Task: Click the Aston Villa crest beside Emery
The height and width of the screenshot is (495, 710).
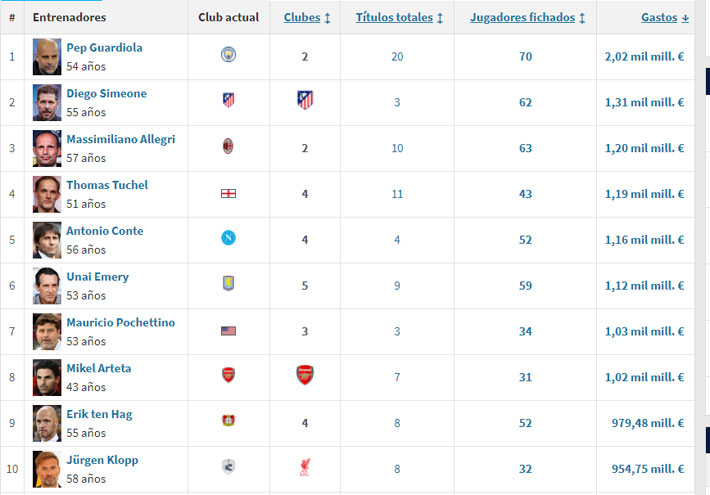Action: [x=228, y=284]
